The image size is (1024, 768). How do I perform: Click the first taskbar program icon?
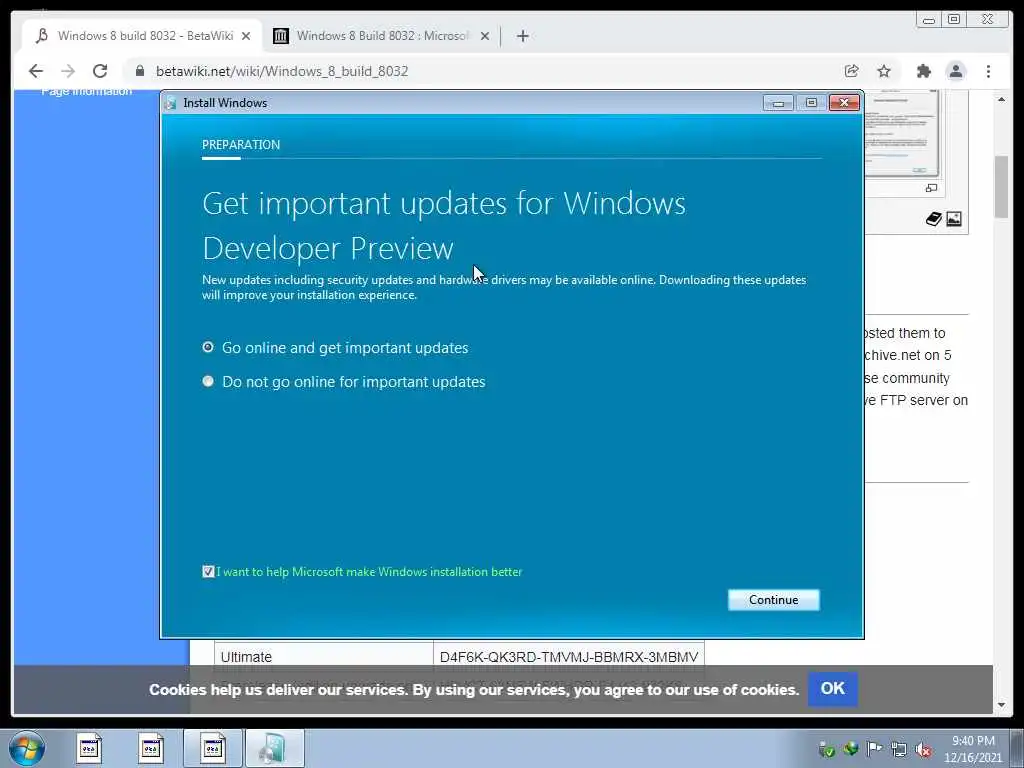pos(89,748)
